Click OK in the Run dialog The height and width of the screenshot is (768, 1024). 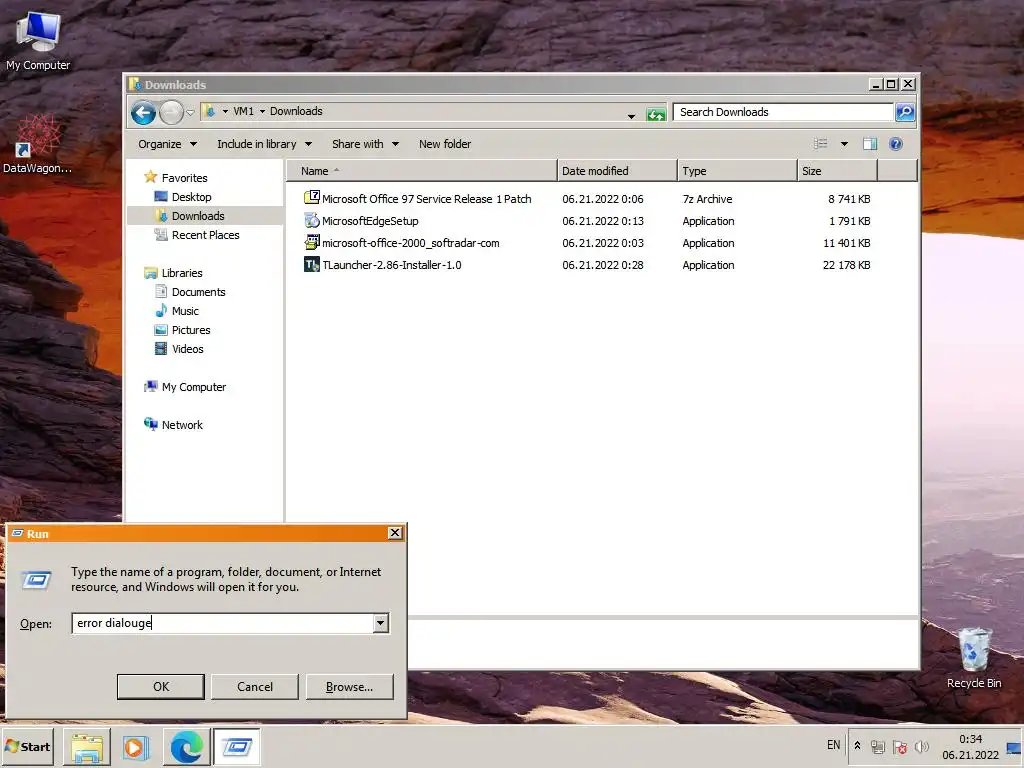(161, 686)
